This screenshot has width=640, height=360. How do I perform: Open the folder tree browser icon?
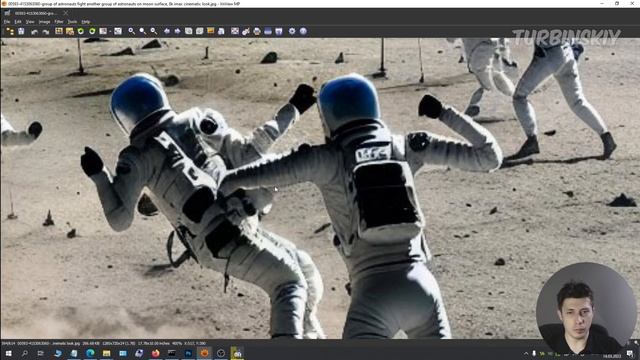pyautogui.click(x=10, y=31)
